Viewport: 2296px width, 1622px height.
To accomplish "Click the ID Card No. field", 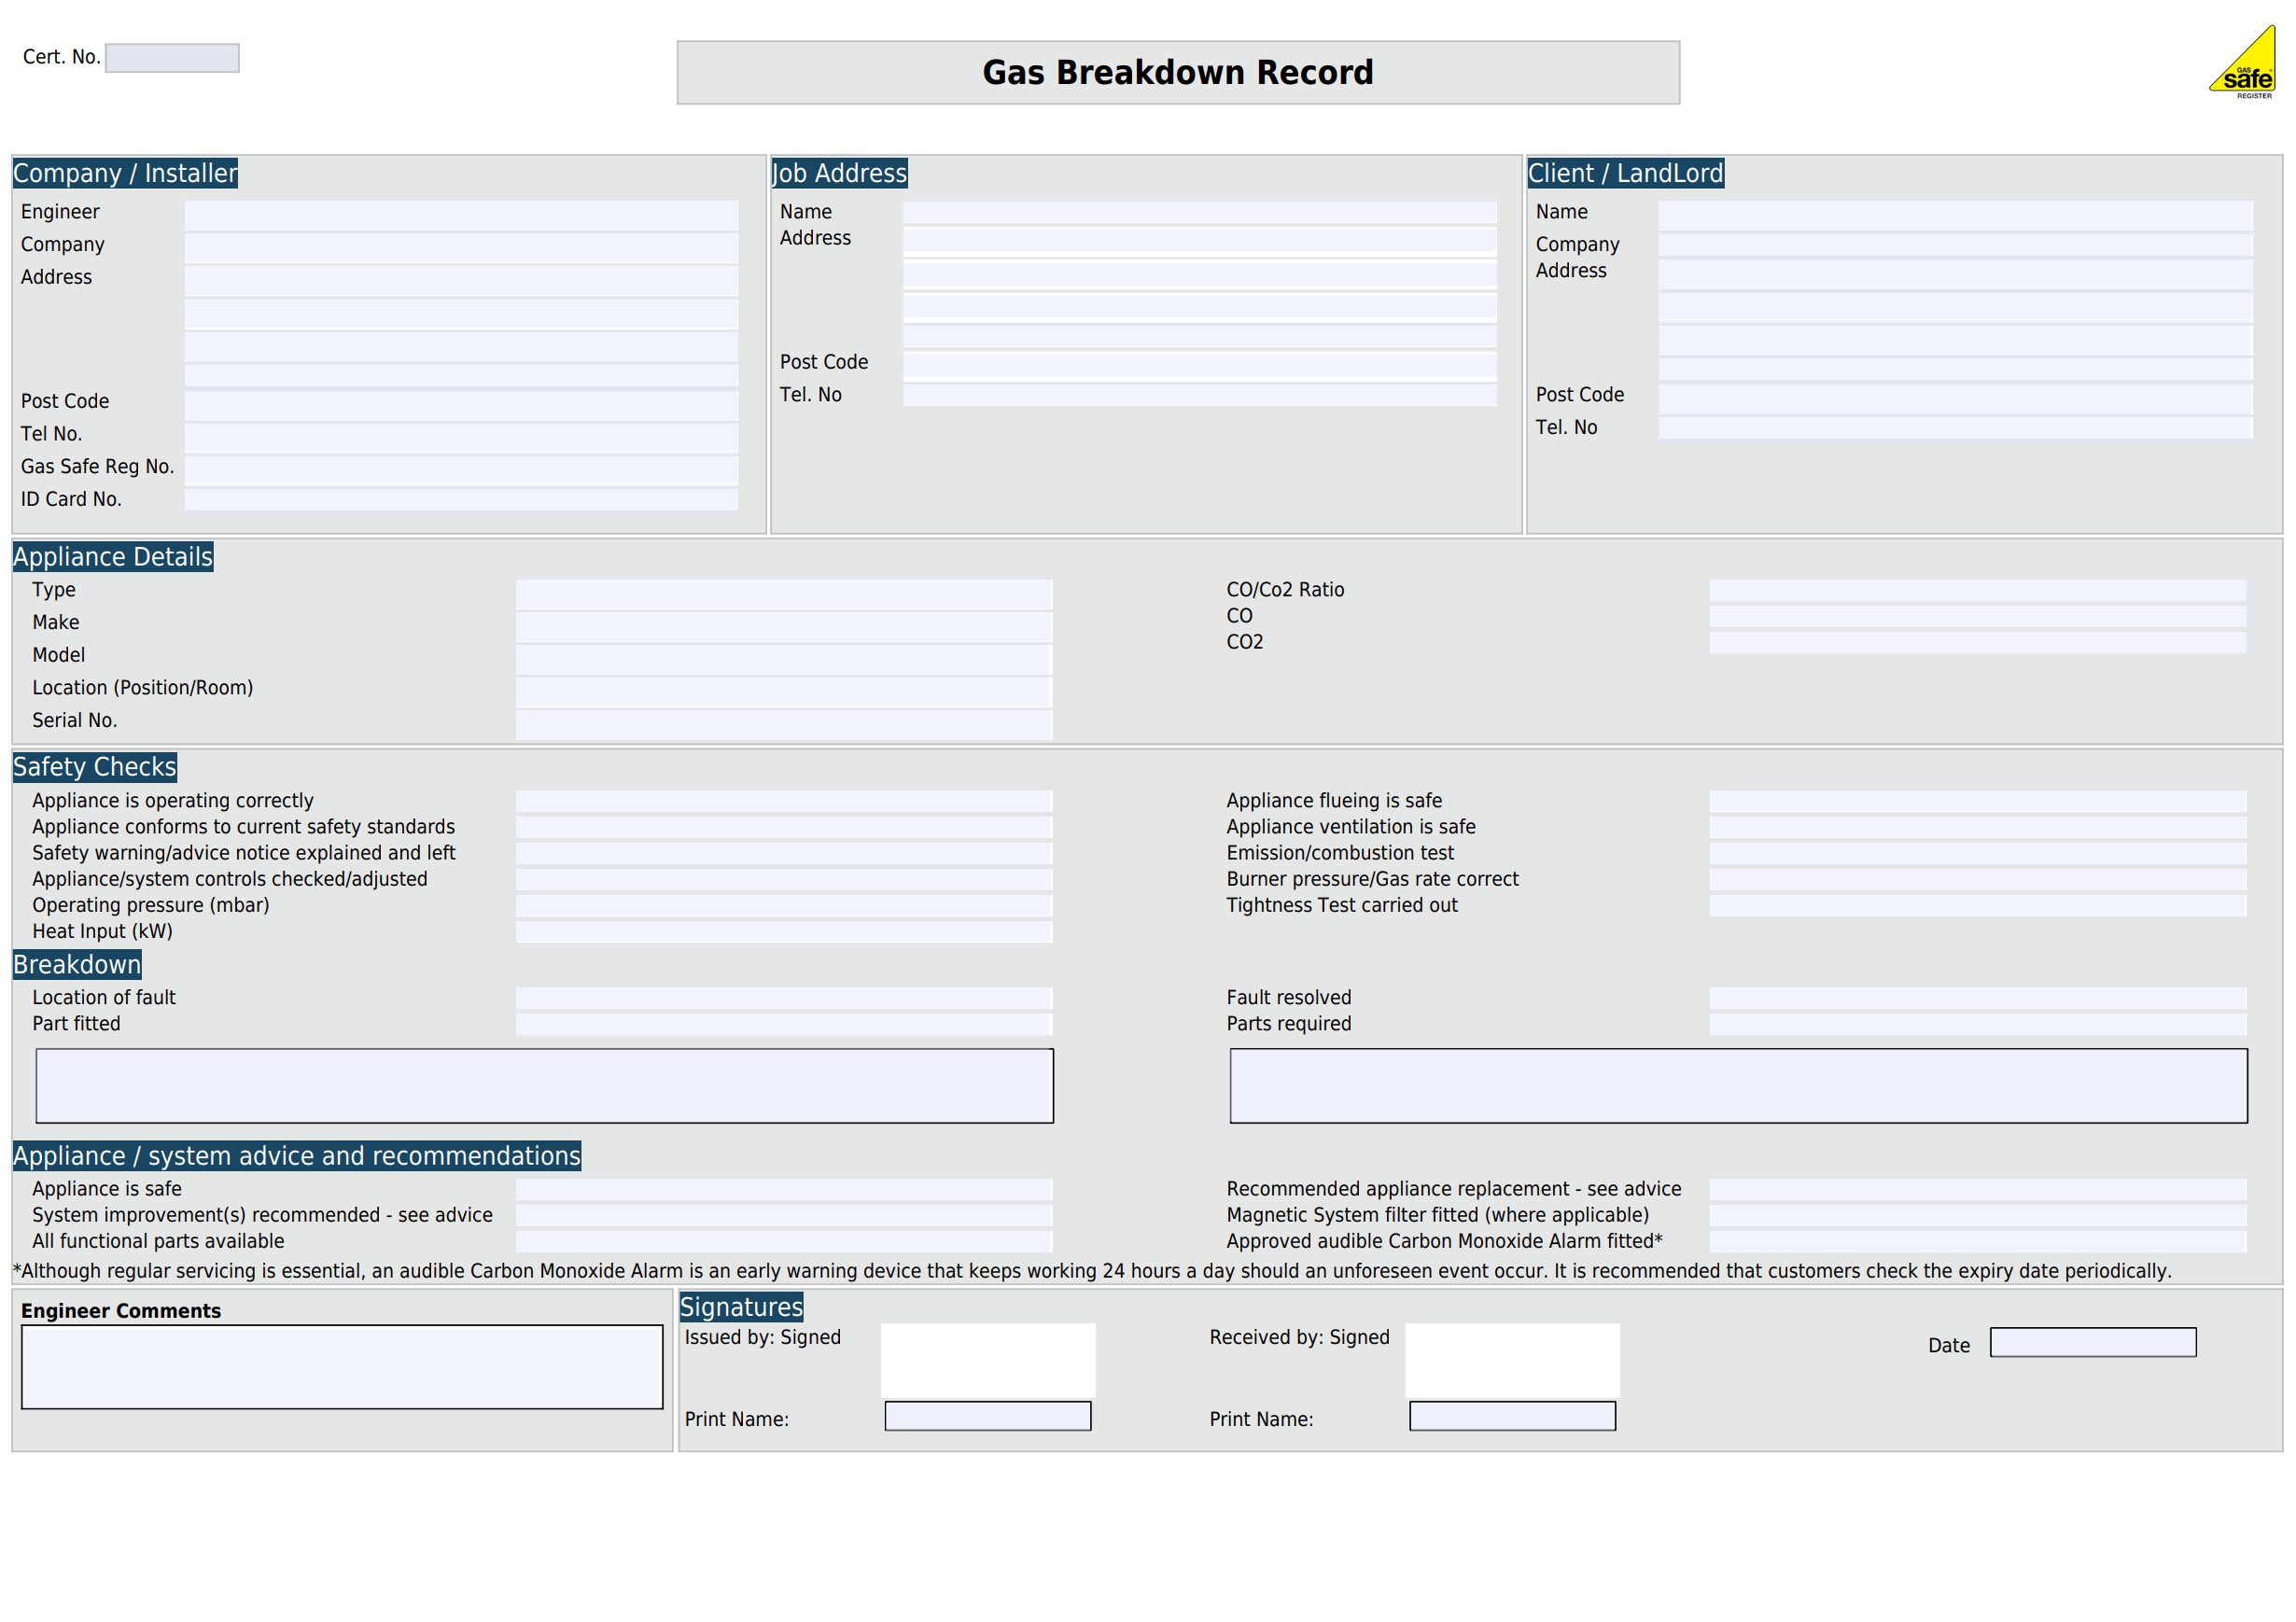I will point(461,499).
